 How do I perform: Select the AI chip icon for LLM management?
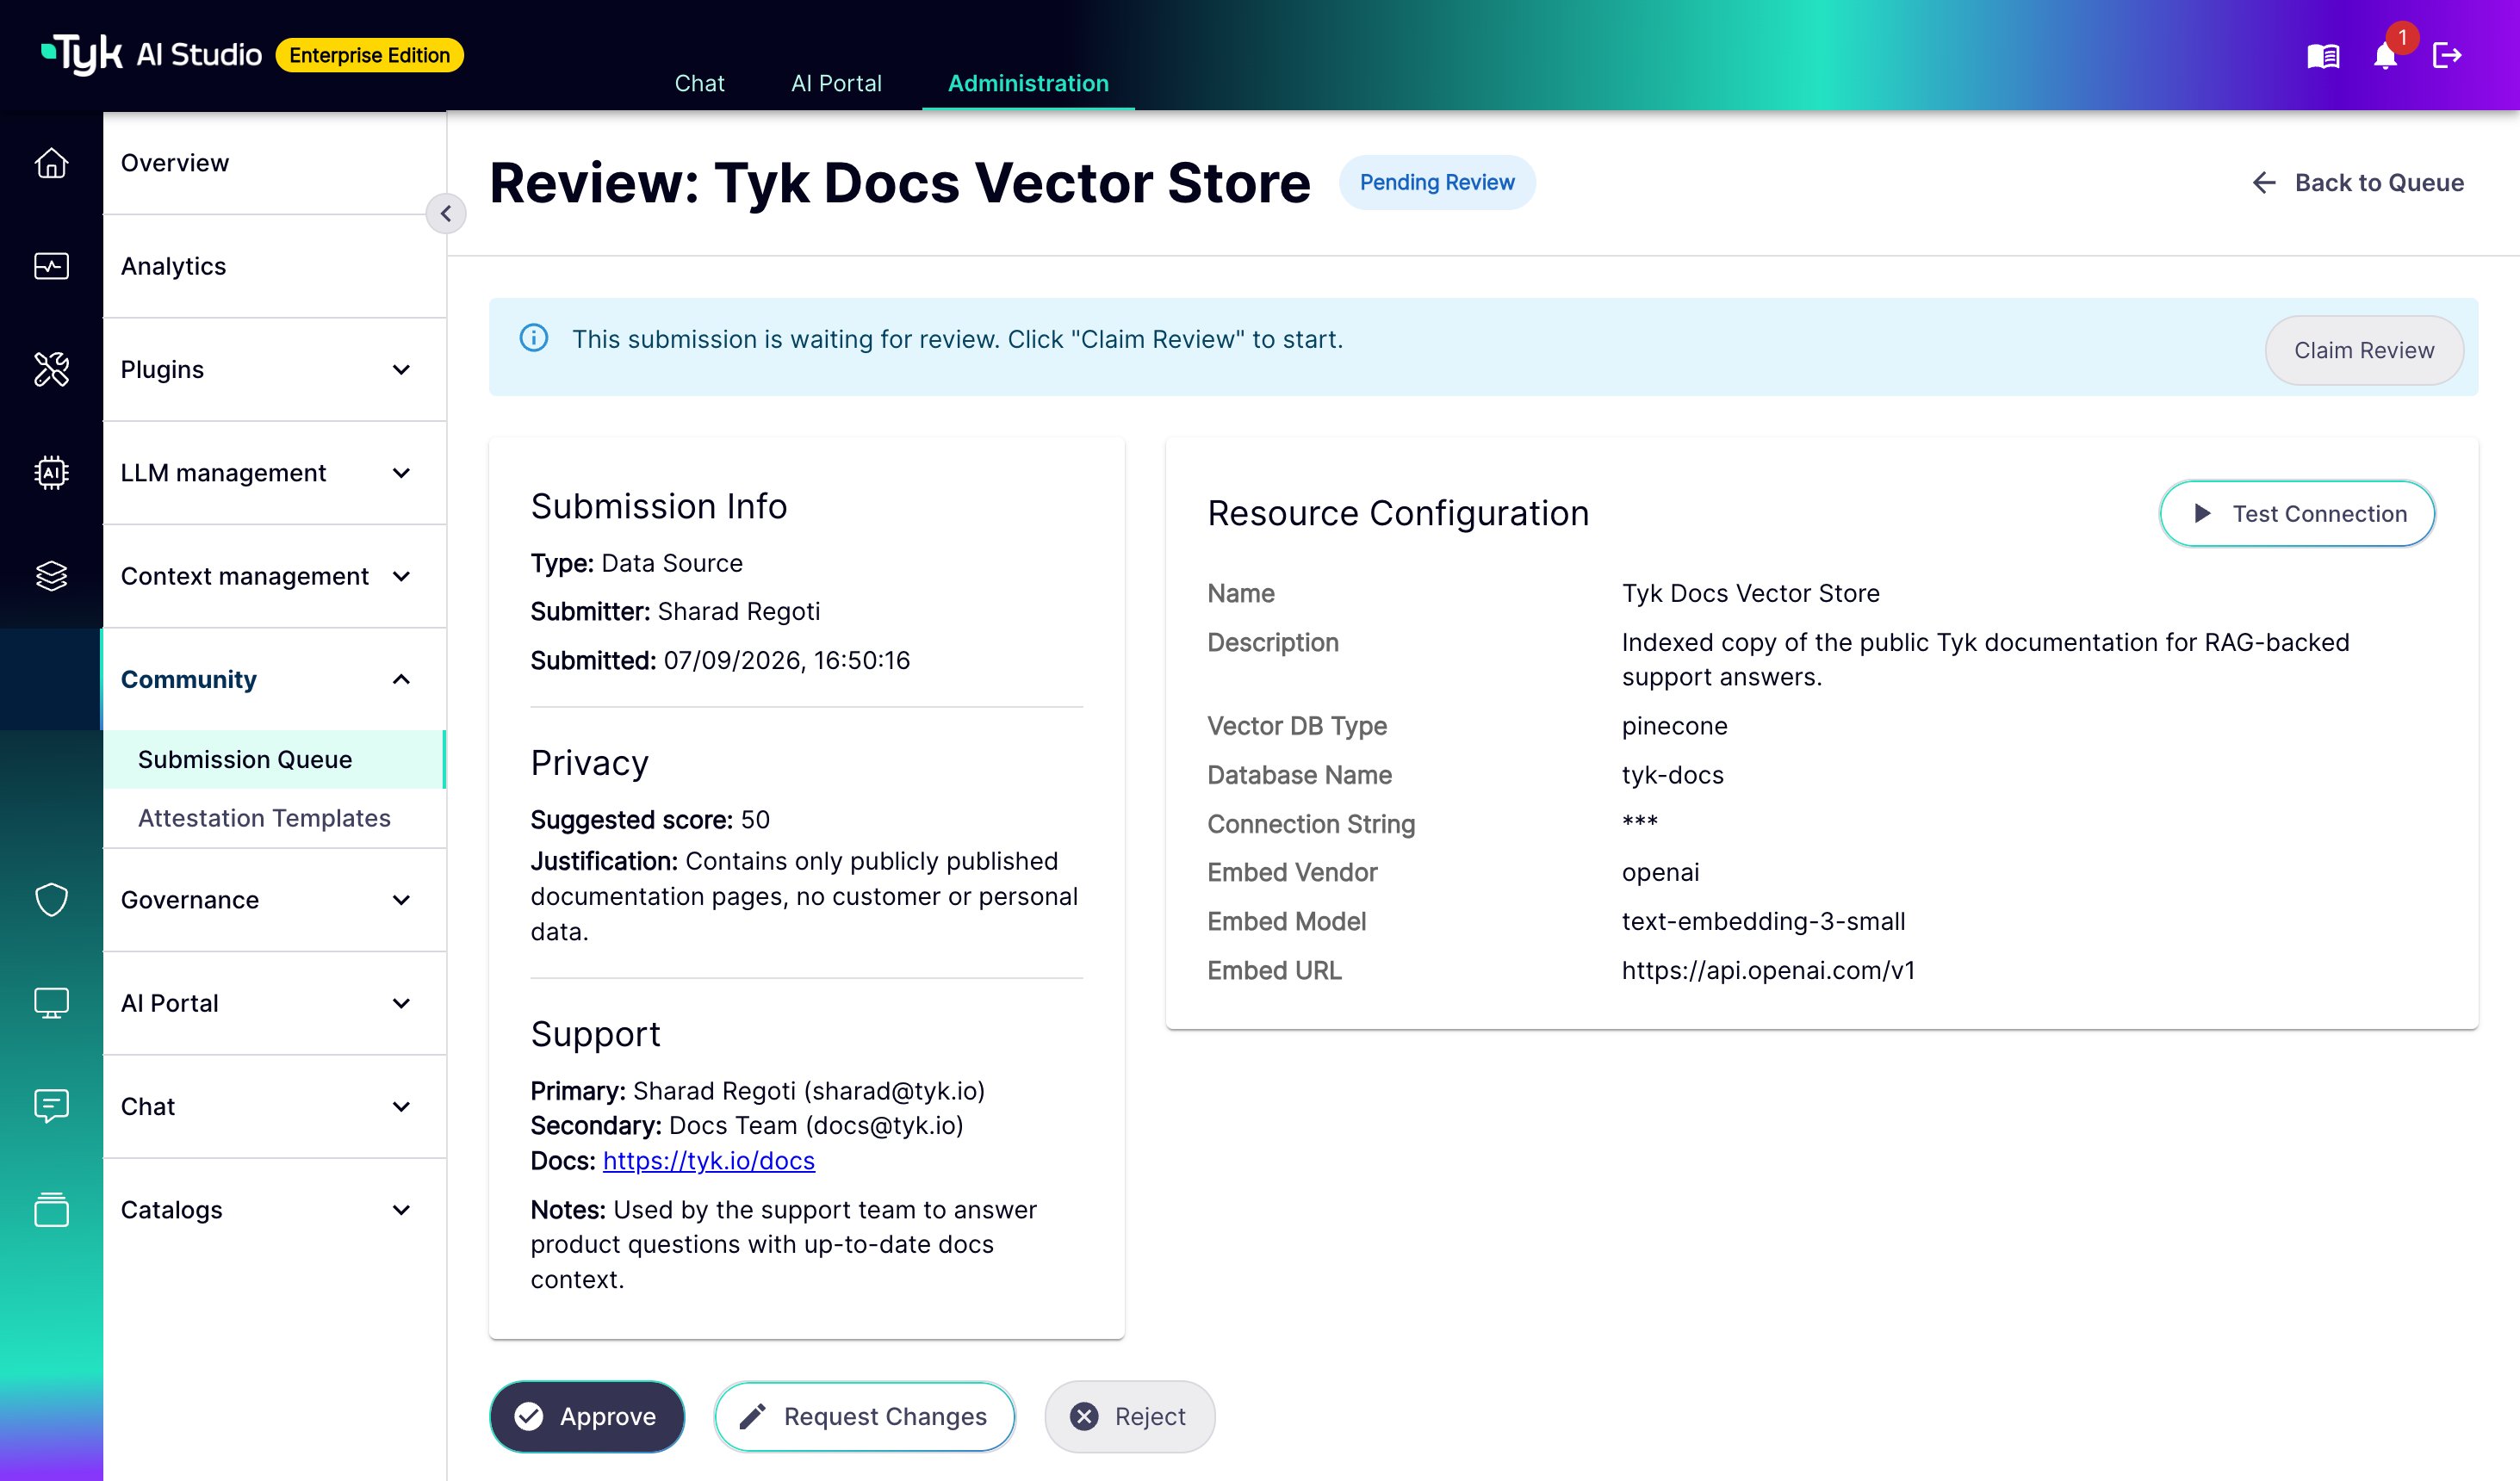tap(51, 472)
